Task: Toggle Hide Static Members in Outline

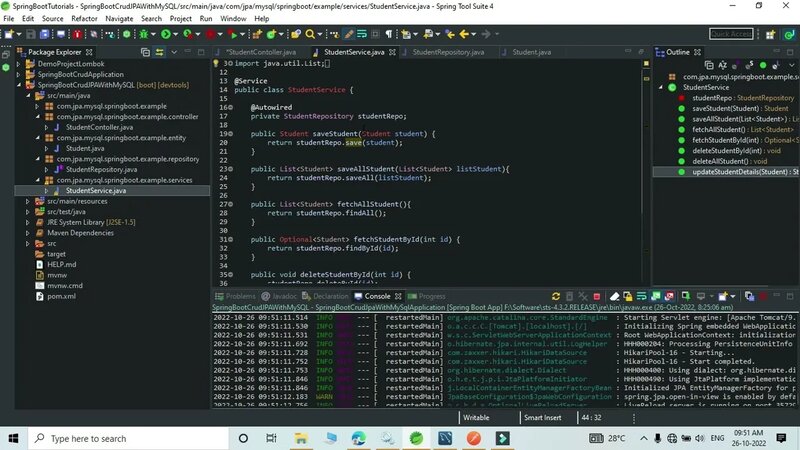Action: (749, 65)
